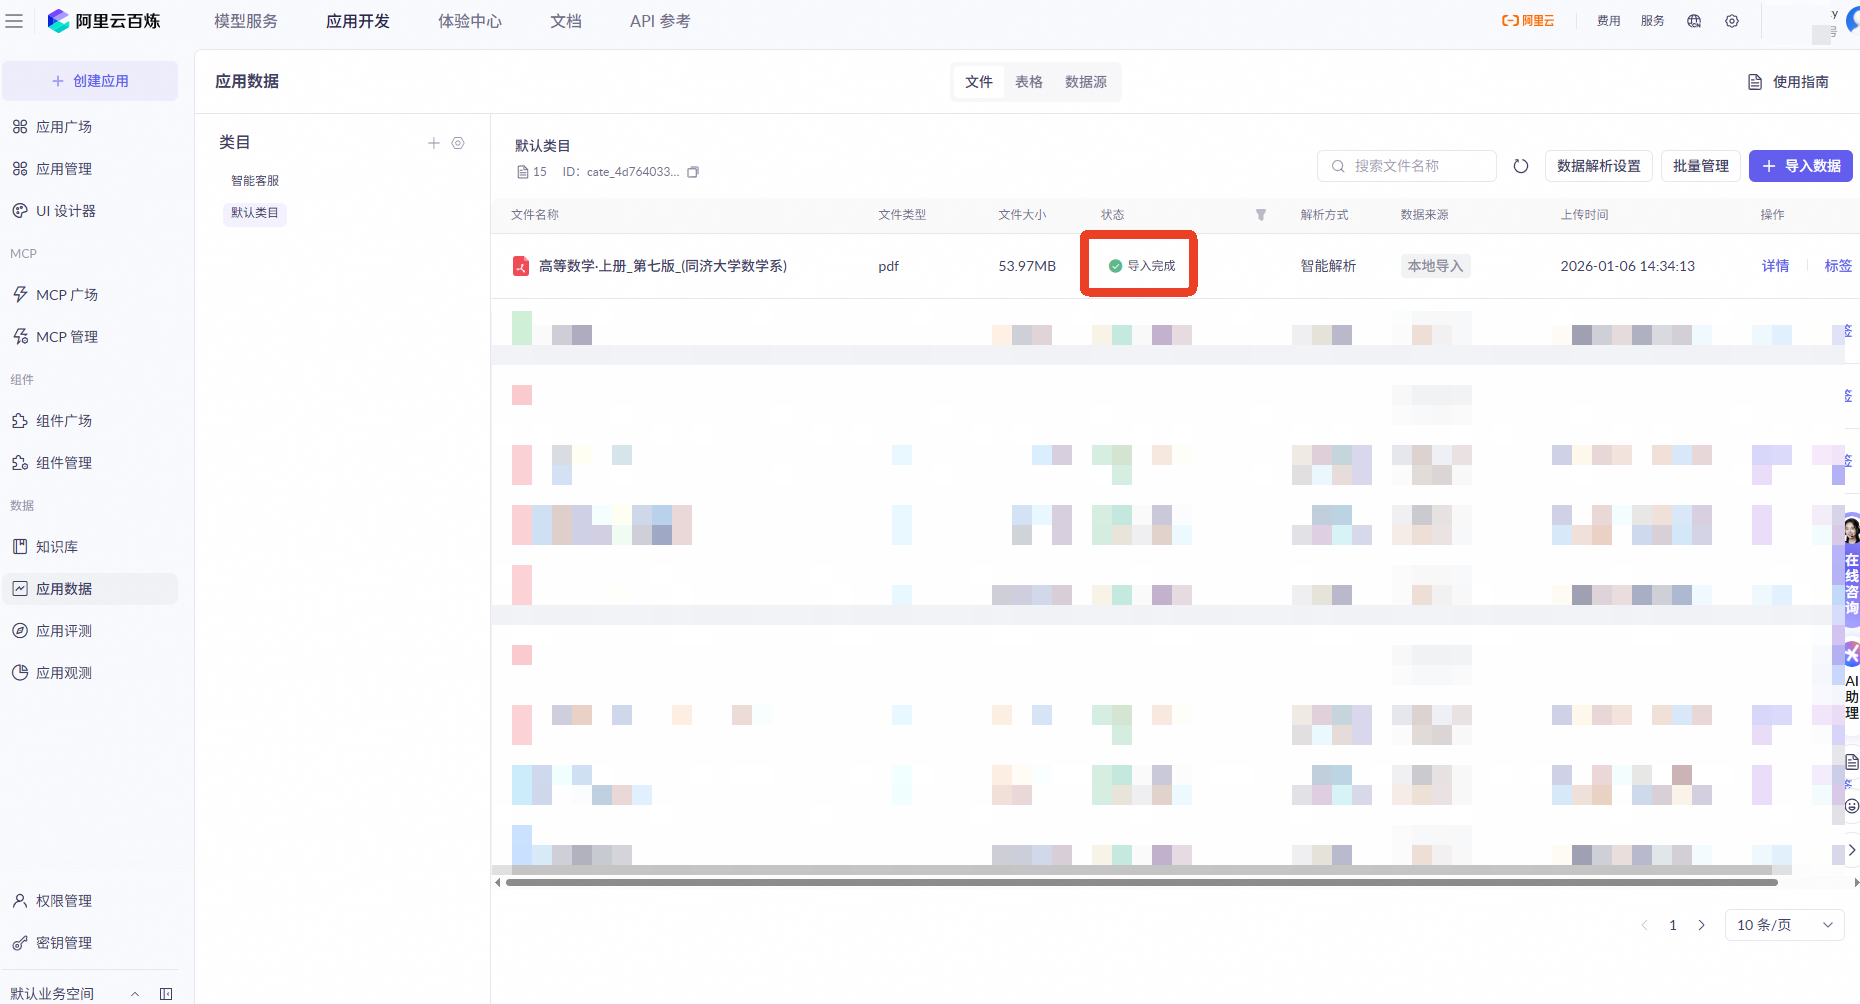
Task: Collapse the left sidebar panel
Action: [x=166, y=994]
